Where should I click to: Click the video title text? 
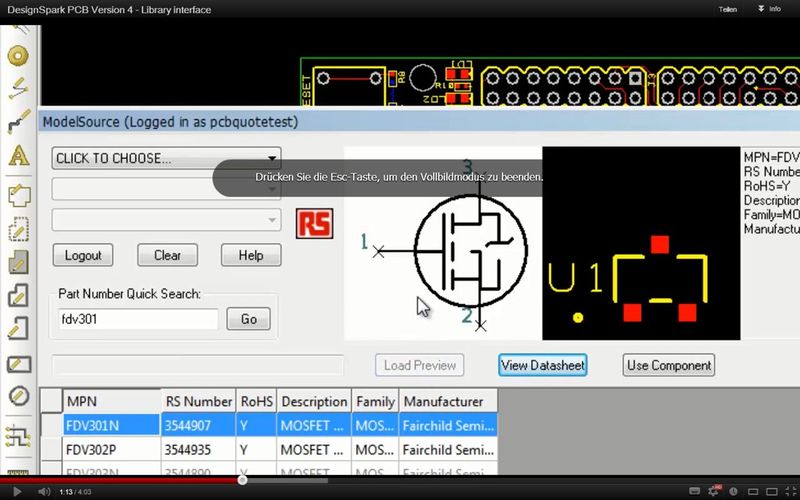point(109,10)
